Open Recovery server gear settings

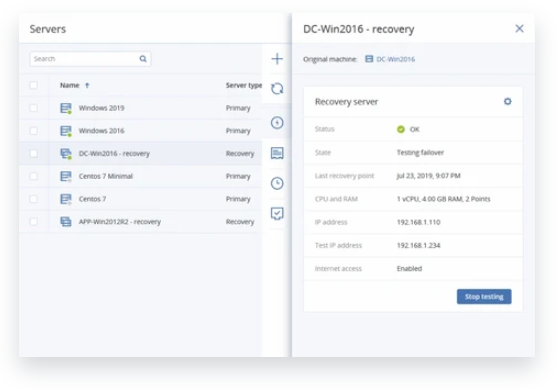pos(507,101)
